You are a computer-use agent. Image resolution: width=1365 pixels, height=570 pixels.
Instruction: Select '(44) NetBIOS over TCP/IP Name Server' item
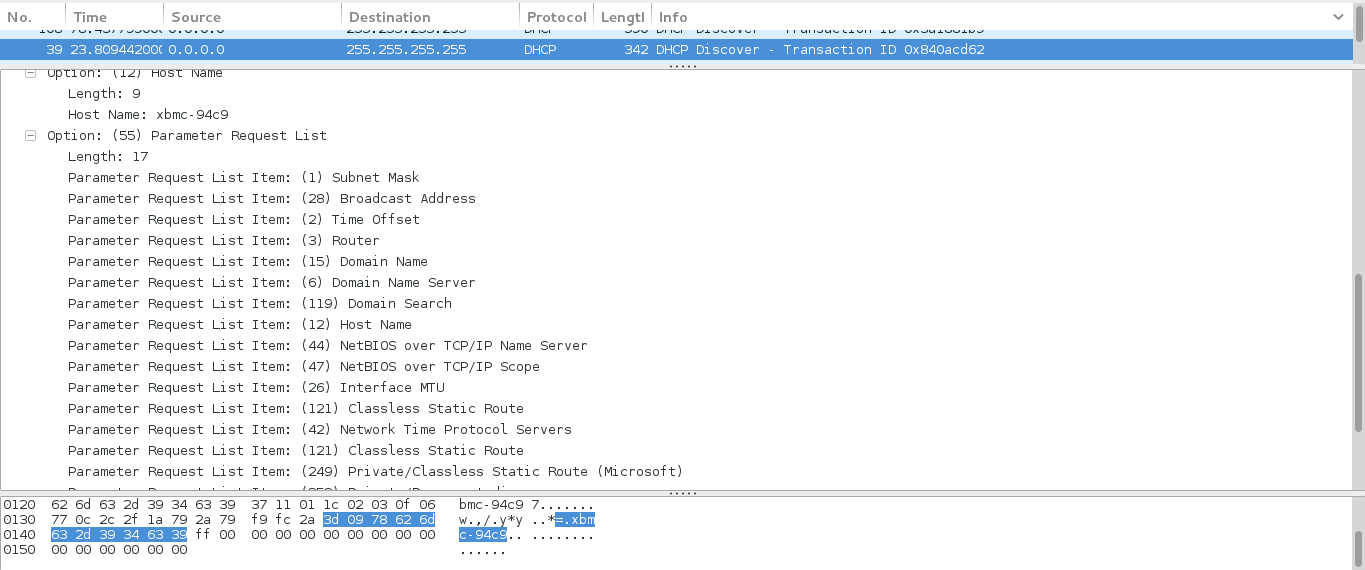(x=327, y=346)
